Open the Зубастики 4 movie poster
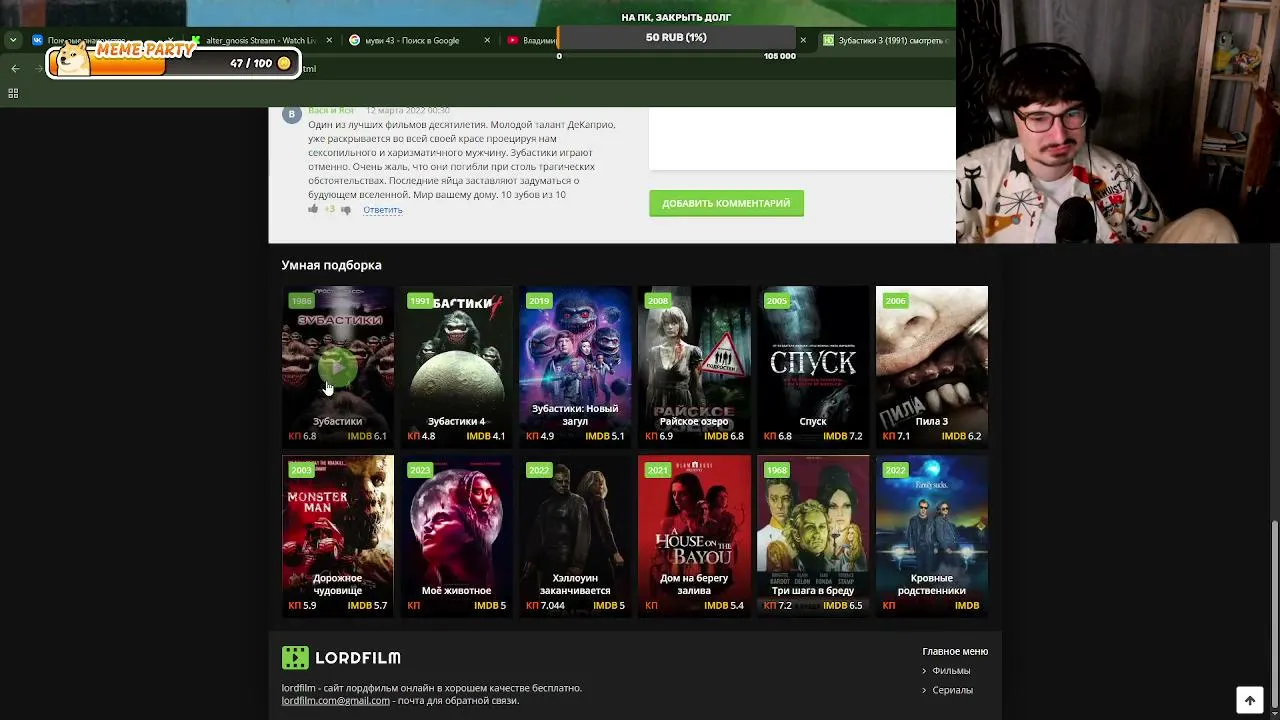Viewport: 1280px width, 720px height. [x=457, y=366]
